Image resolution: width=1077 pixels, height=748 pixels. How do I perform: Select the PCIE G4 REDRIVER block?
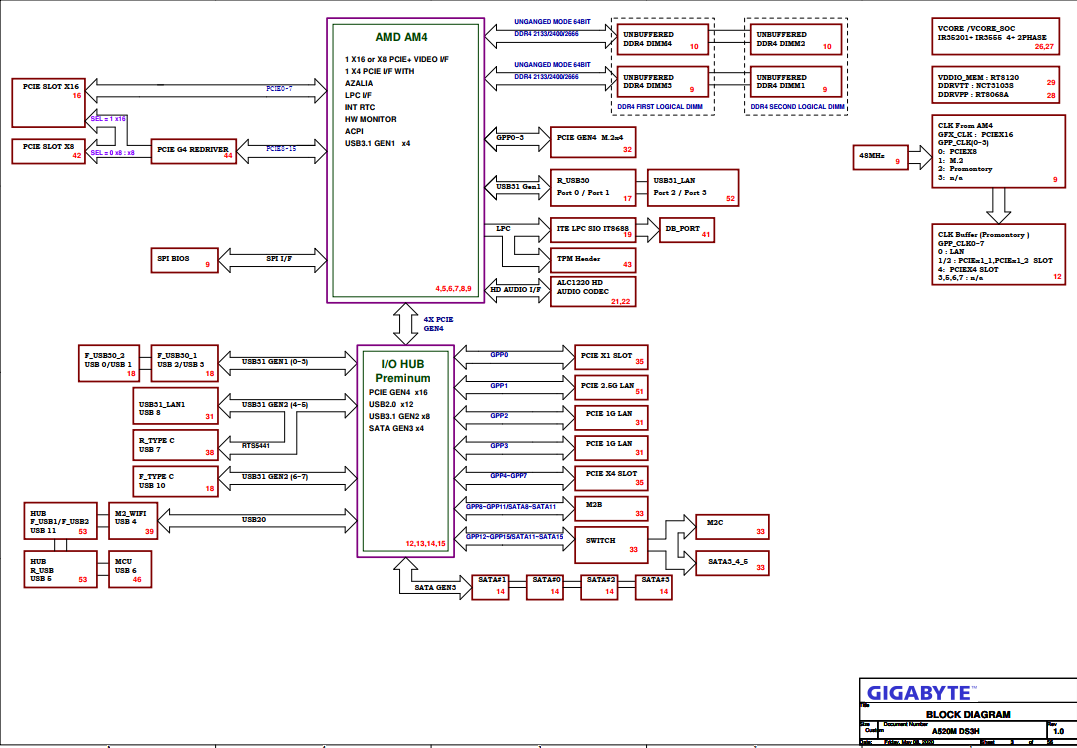click(x=192, y=151)
